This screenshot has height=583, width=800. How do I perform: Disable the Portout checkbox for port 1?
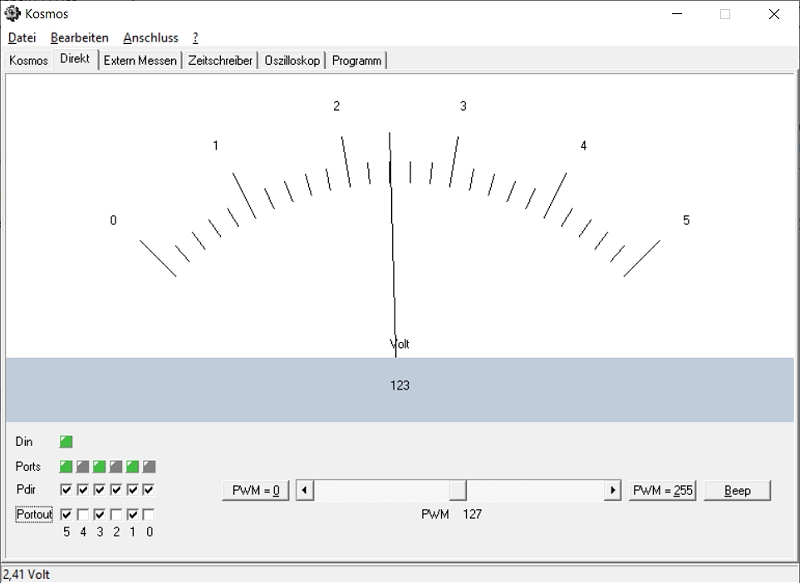click(x=132, y=514)
